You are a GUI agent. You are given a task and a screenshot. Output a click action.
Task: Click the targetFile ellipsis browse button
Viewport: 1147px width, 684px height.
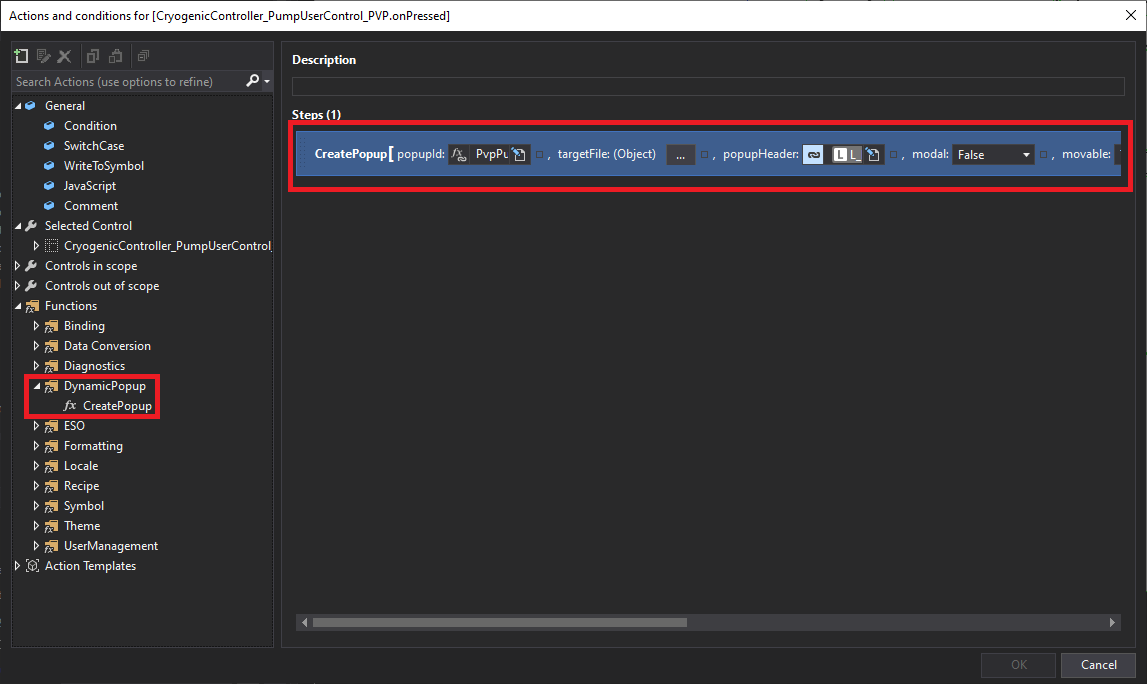tap(680, 155)
